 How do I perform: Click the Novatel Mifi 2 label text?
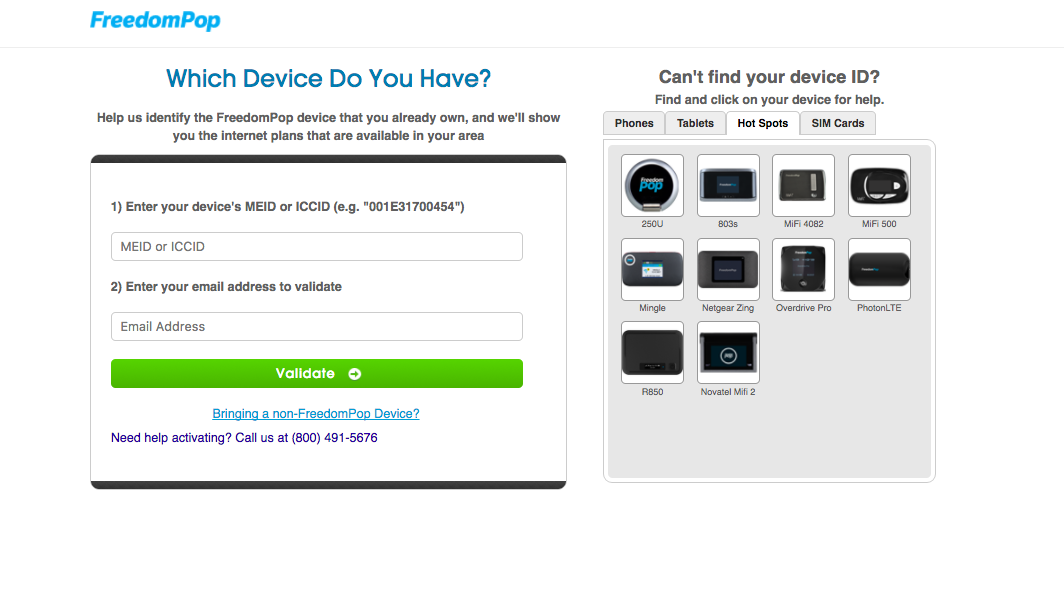(x=728, y=392)
